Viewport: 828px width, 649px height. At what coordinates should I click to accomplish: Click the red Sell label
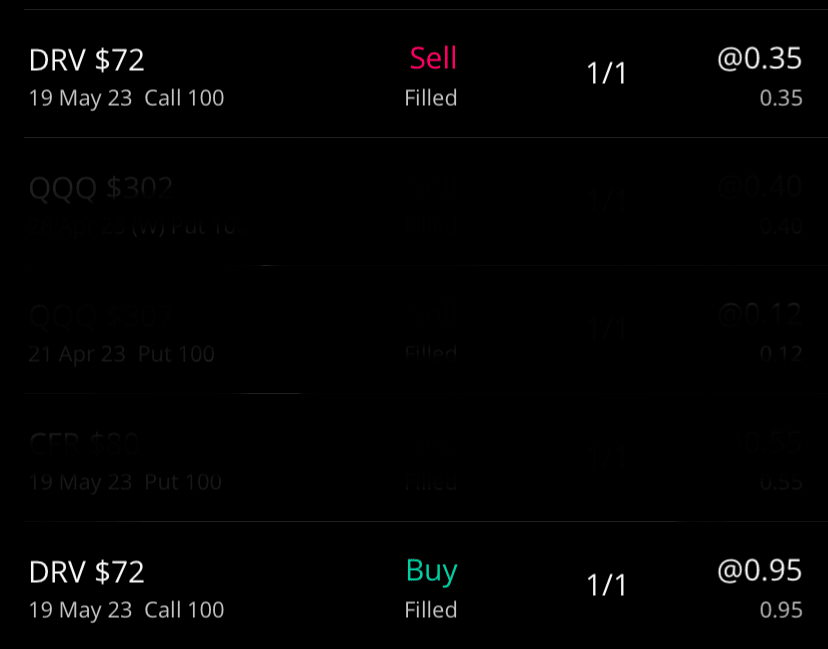point(433,59)
